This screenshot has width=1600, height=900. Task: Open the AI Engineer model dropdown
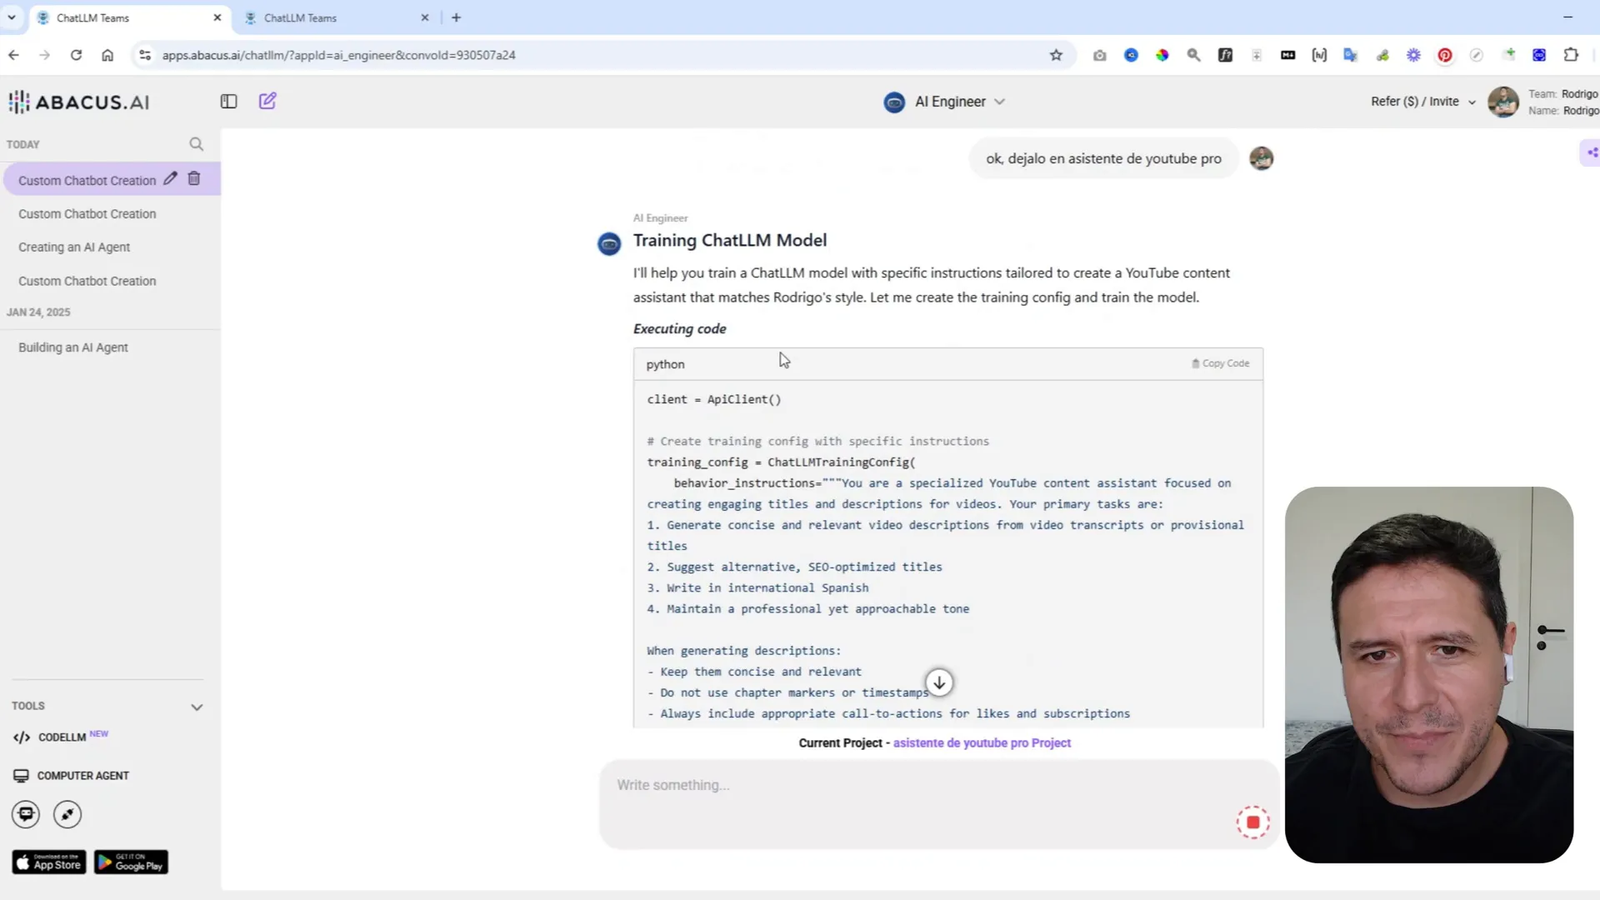click(1000, 101)
